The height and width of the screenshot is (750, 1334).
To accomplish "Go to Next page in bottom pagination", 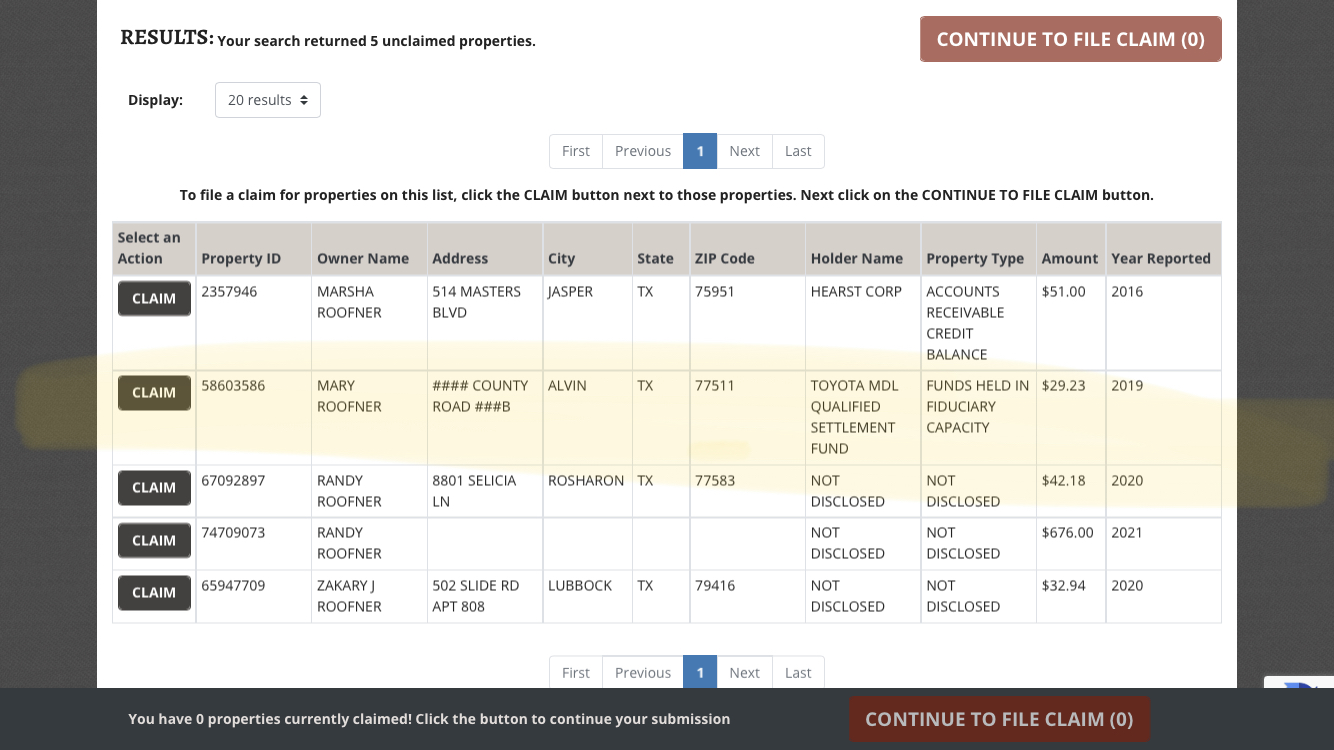I will point(744,672).
